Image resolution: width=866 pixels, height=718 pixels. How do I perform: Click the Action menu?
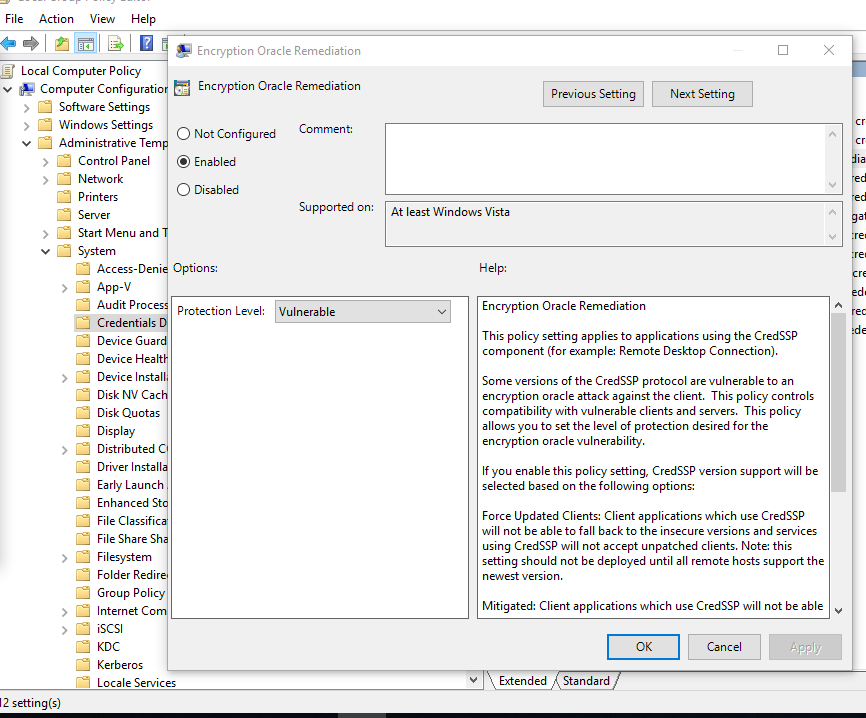(x=56, y=18)
